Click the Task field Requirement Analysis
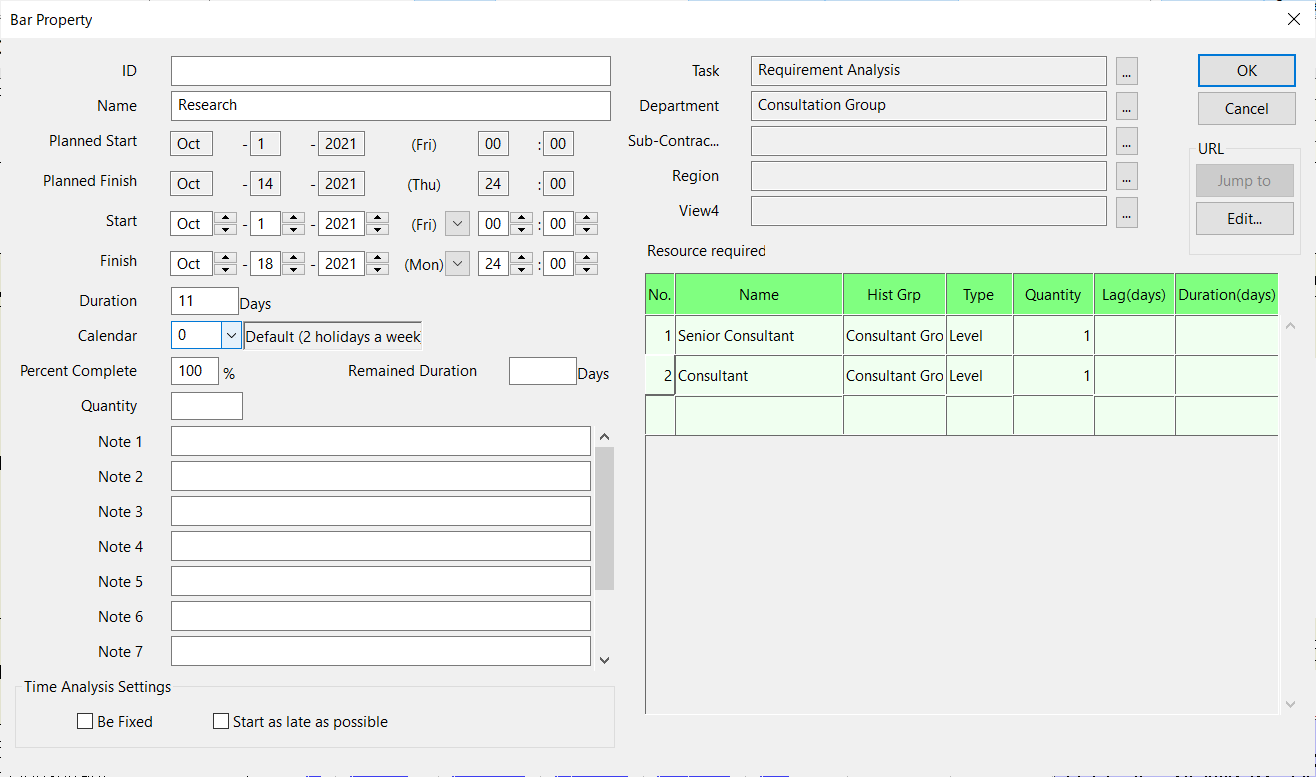 (928, 71)
